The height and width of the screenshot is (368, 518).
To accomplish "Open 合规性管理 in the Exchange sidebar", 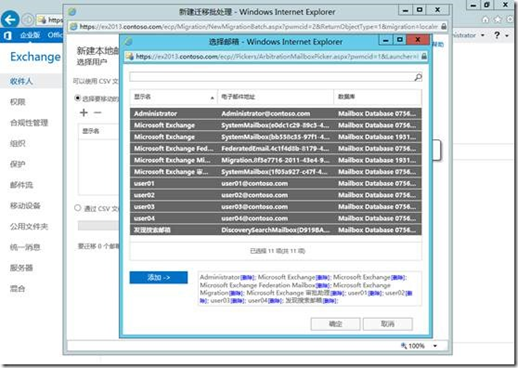I will pyautogui.click(x=29, y=123).
